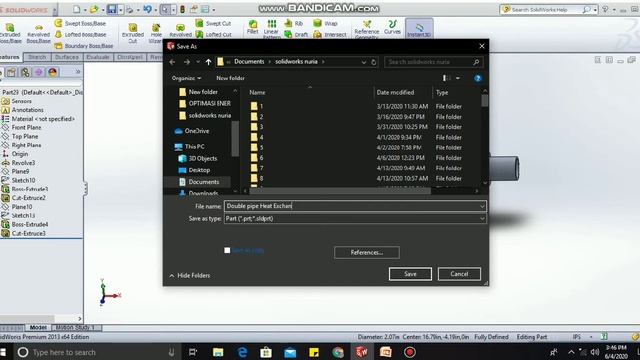Click New folder in Save As toolbar
Screen dimensions: 640x360
[231, 78]
